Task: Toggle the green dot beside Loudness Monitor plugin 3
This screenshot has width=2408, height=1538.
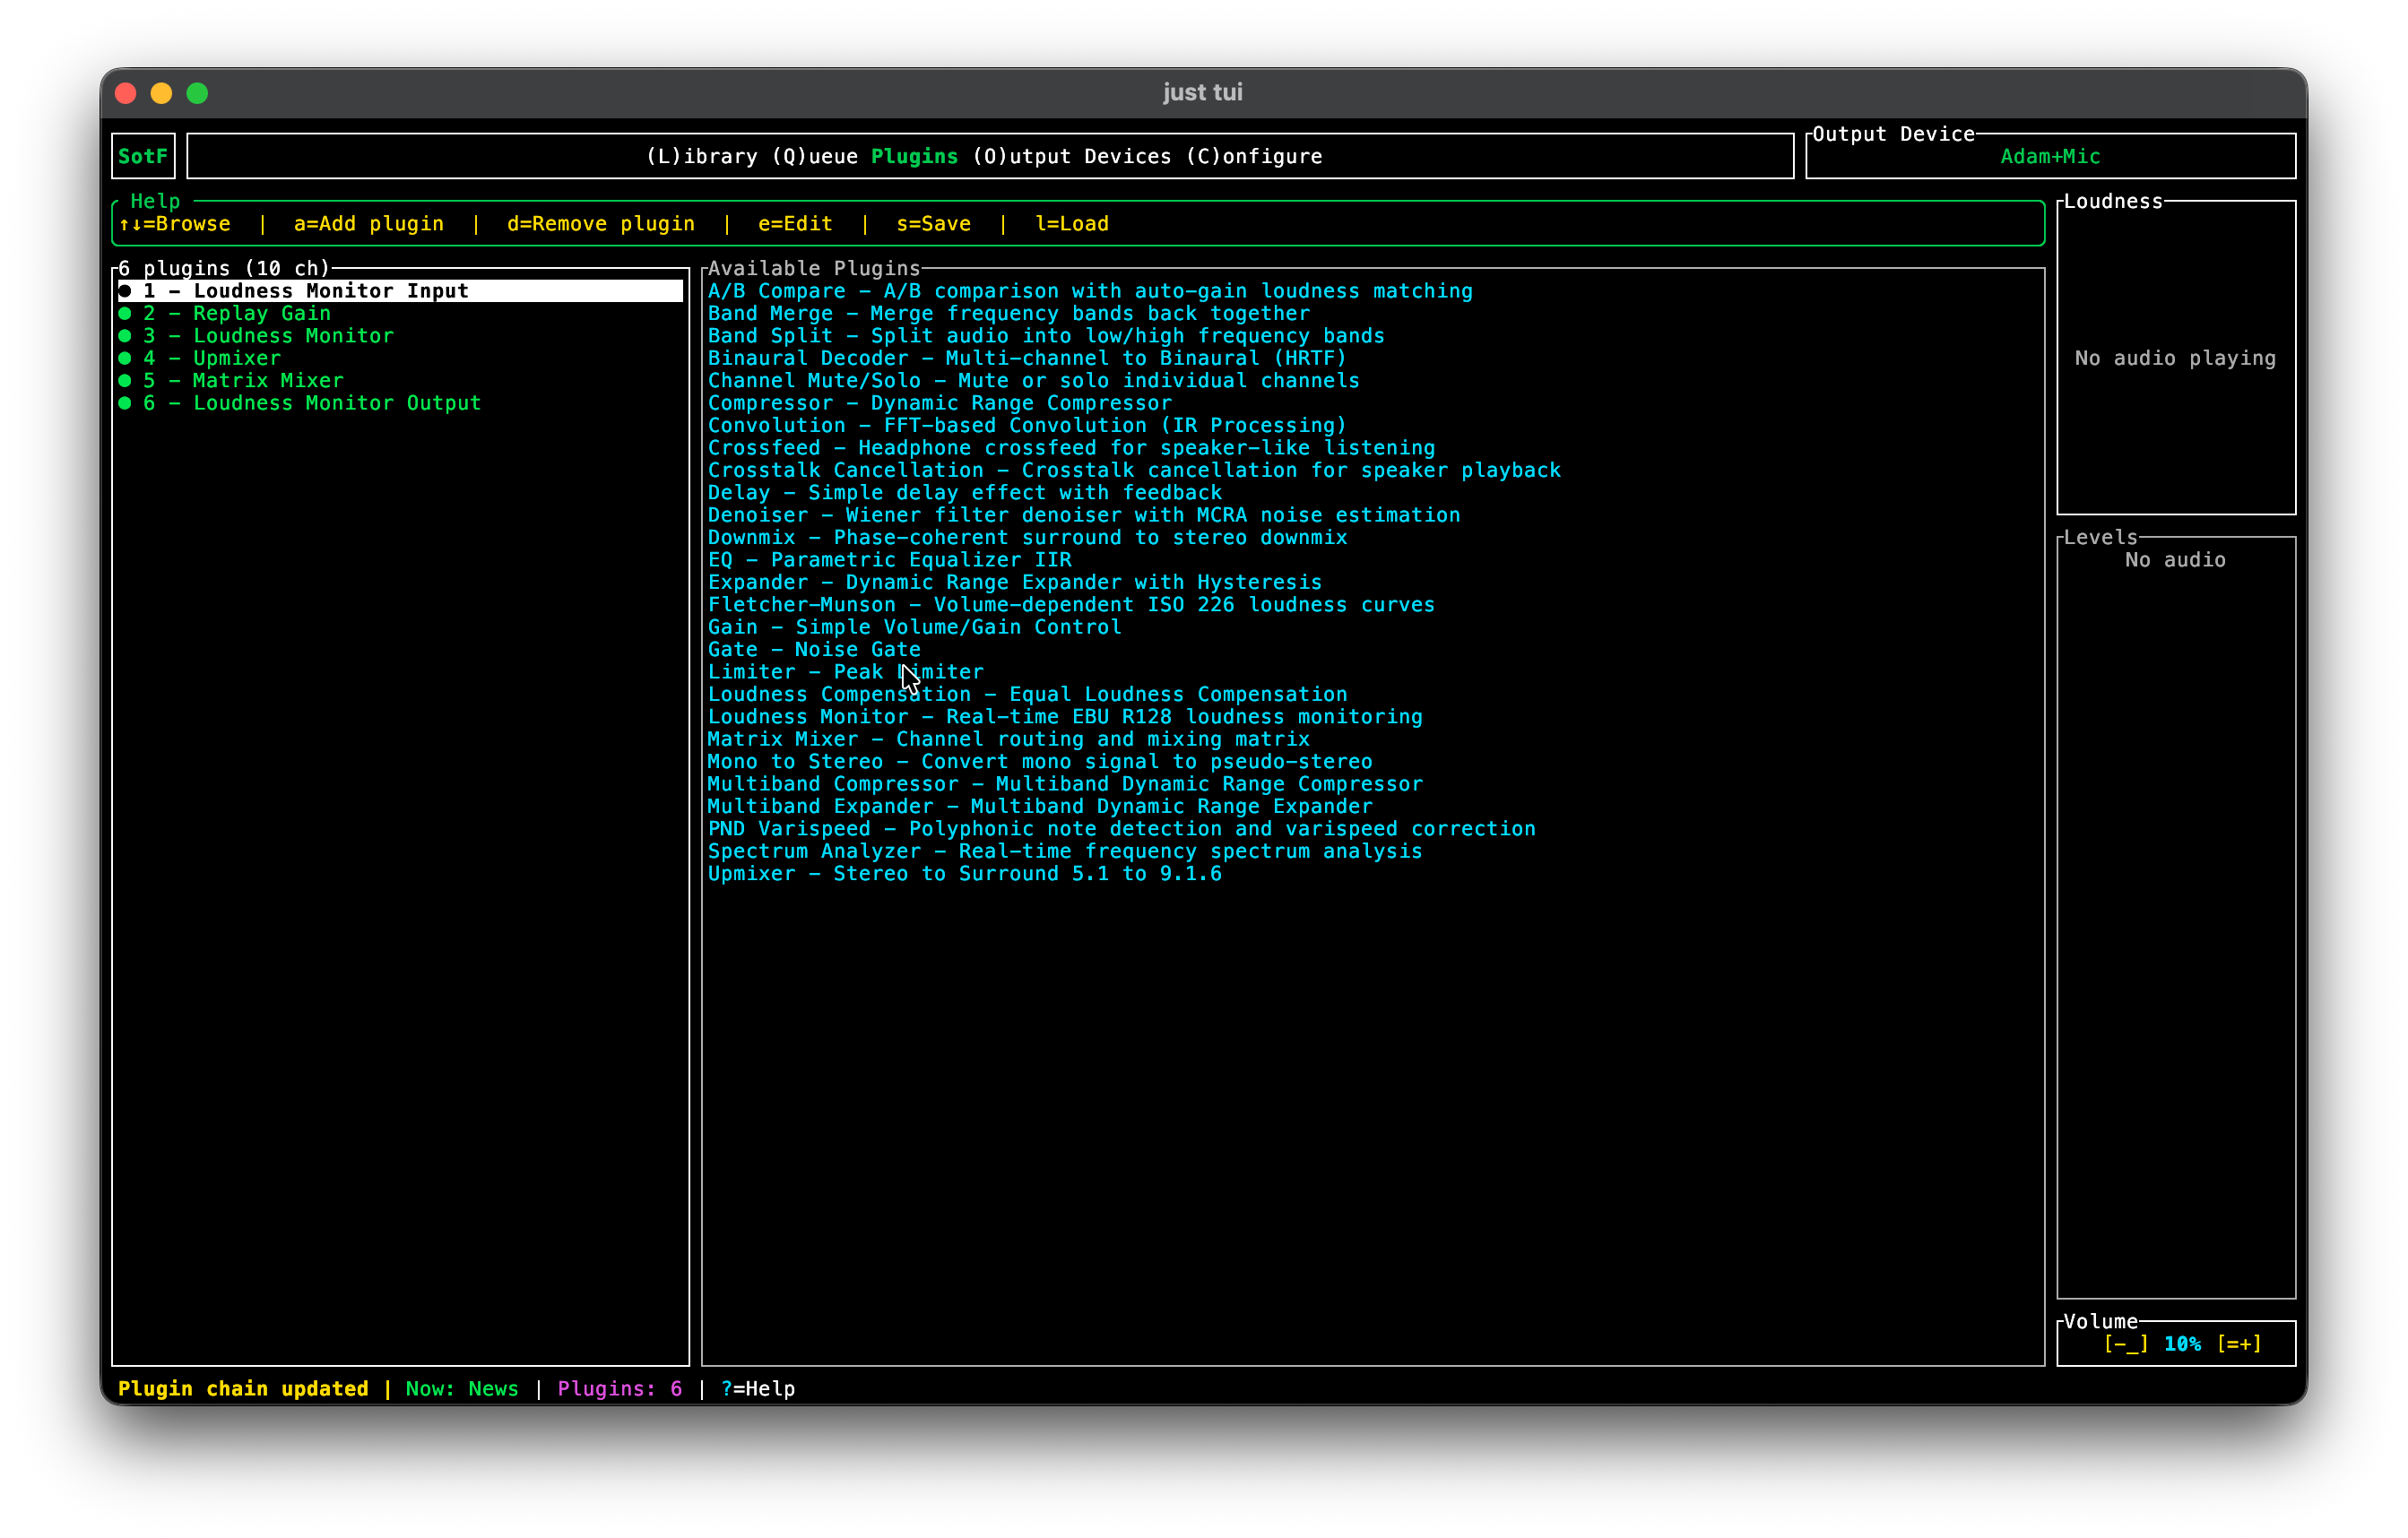Action: tap(125, 336)
